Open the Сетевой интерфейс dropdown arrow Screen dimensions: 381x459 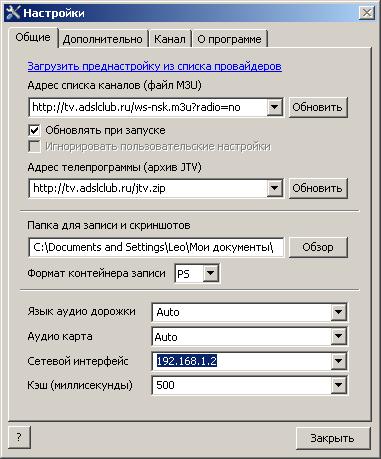click(x=338, y=361)
